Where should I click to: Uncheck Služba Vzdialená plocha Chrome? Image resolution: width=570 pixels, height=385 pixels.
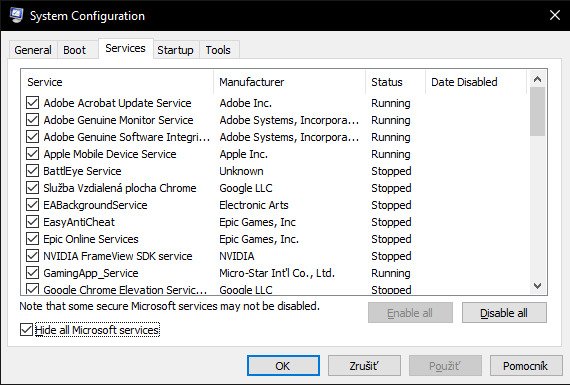32,188
